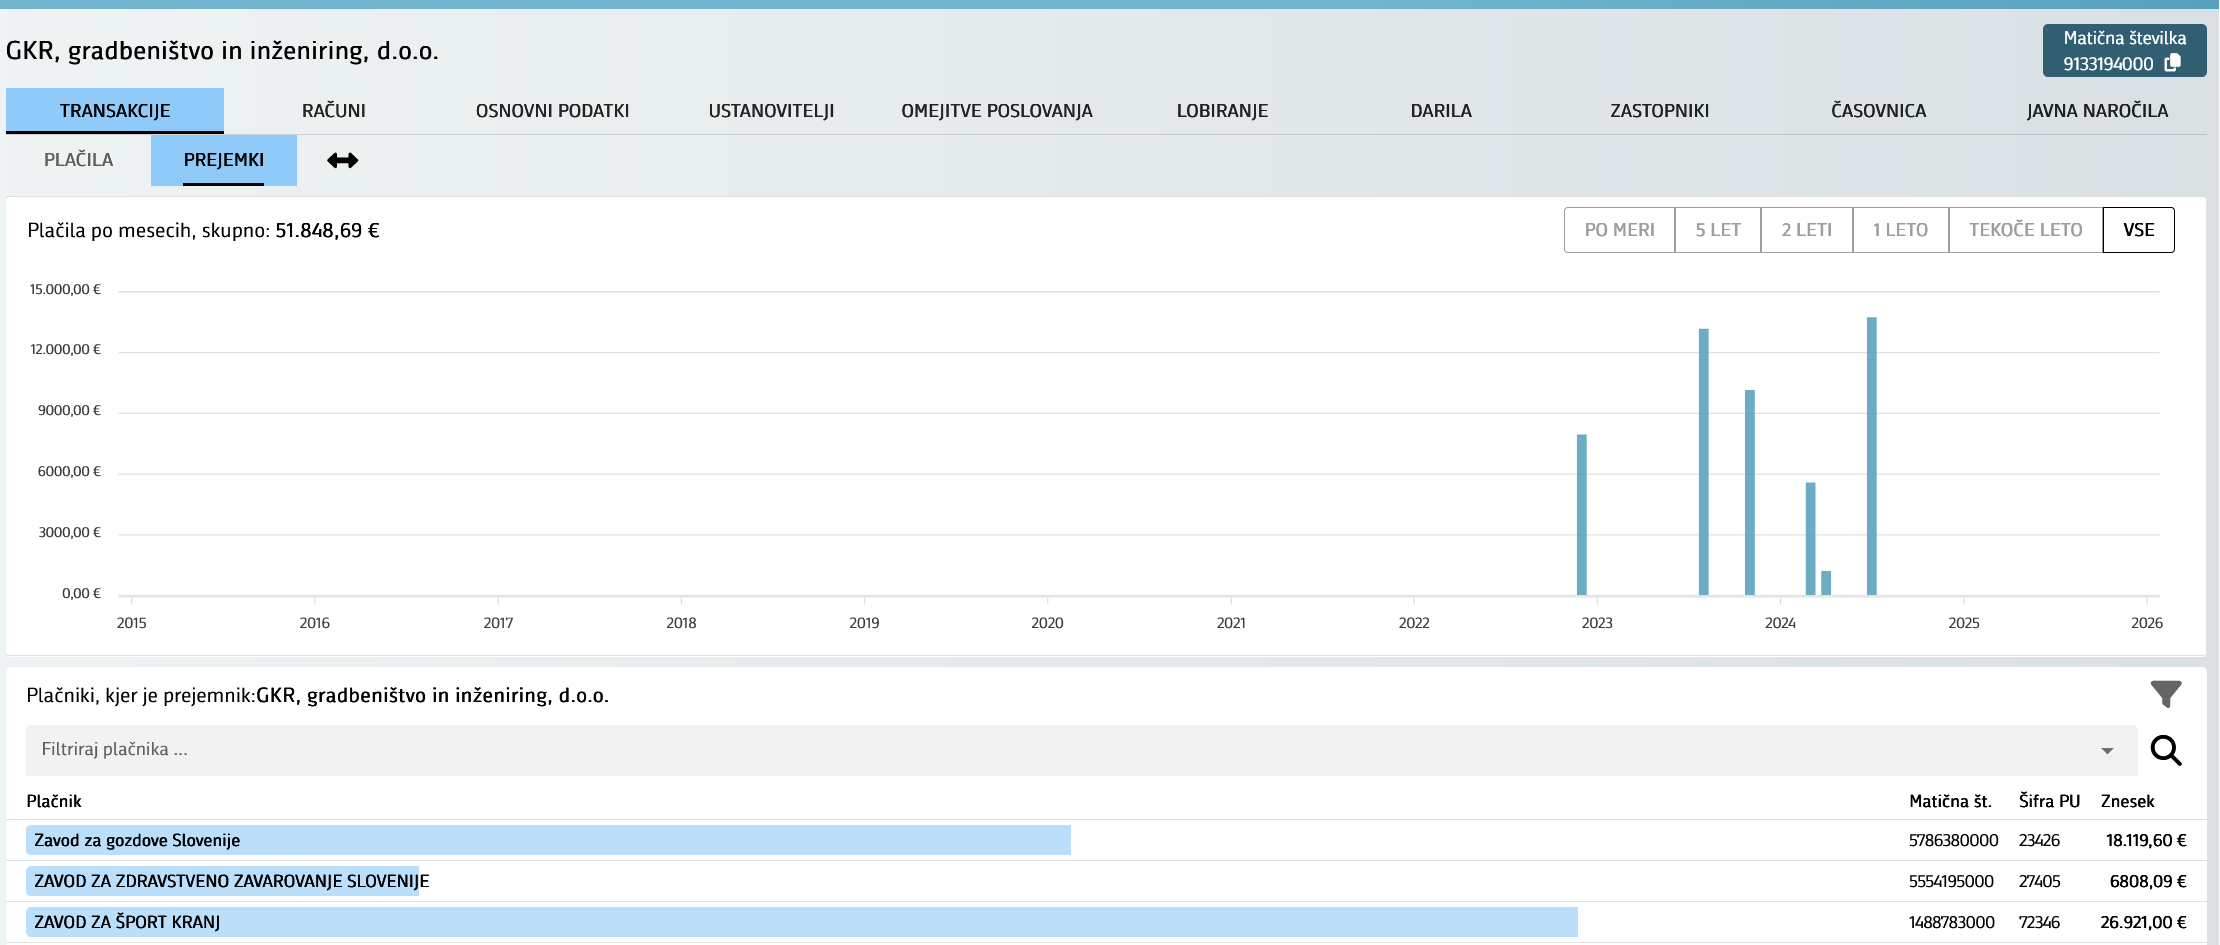Click the double-arrow swap transactions icon

click(342, 160)
